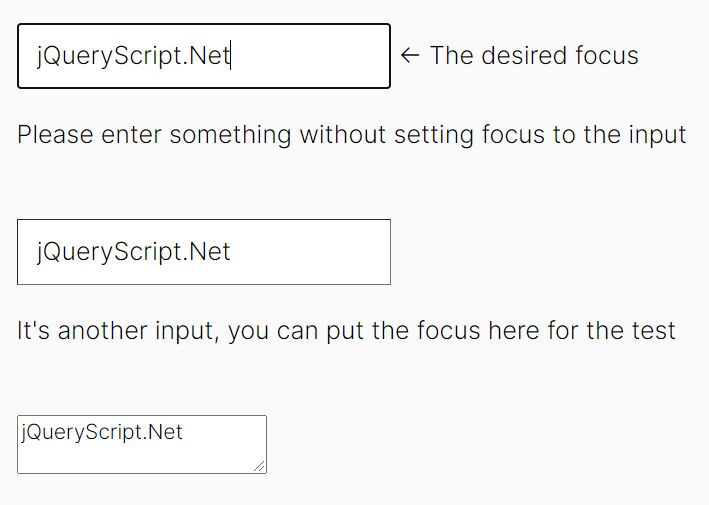Click "The desired focus" label

(x=534, y=56)
